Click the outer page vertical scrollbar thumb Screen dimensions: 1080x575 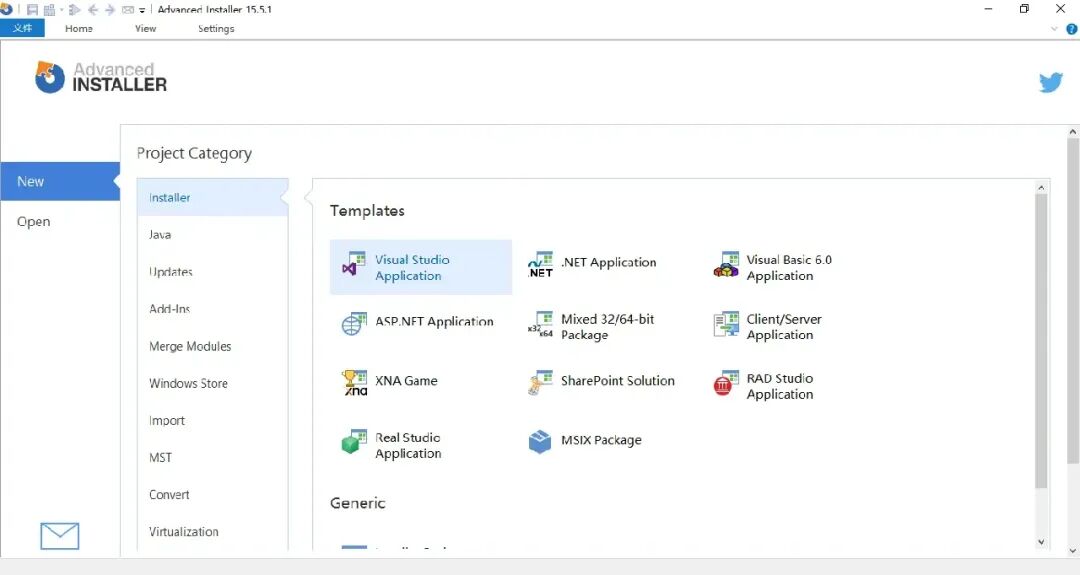click(1072, 300)
